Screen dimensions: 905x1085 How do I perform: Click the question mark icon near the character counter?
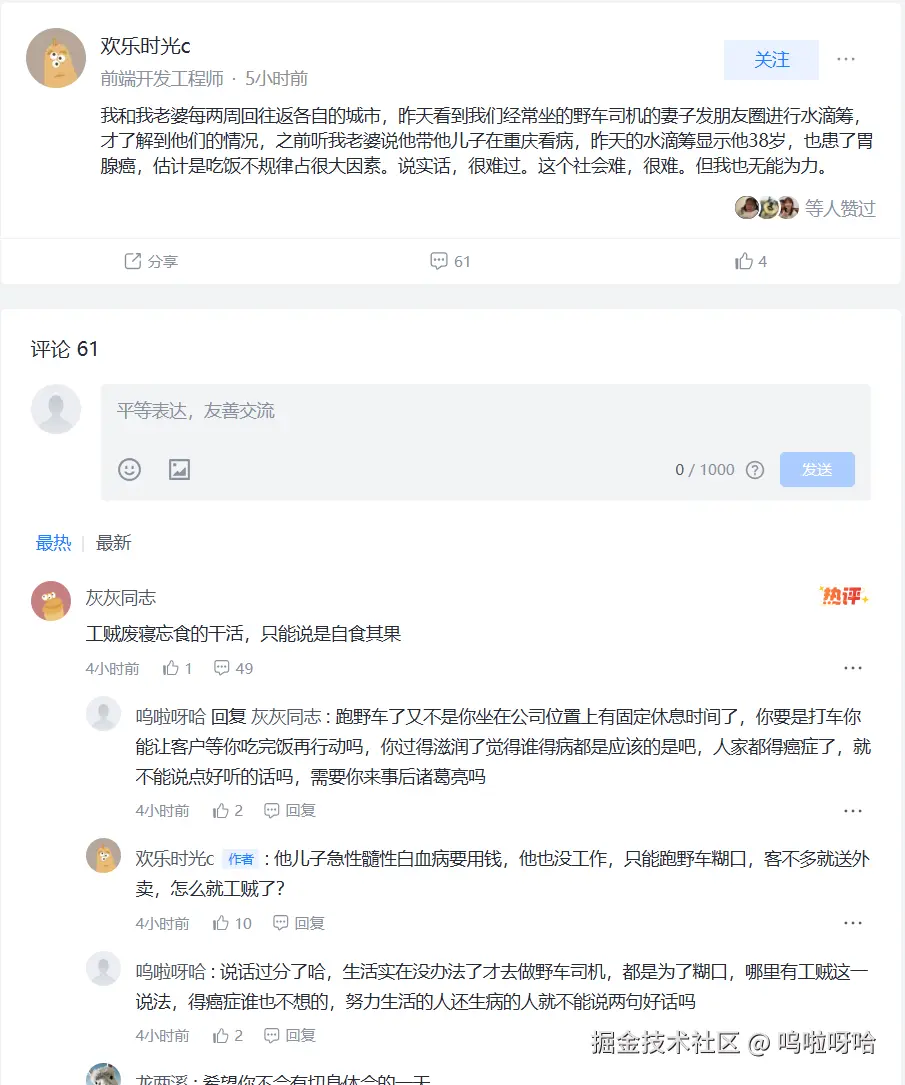[754, 470]
